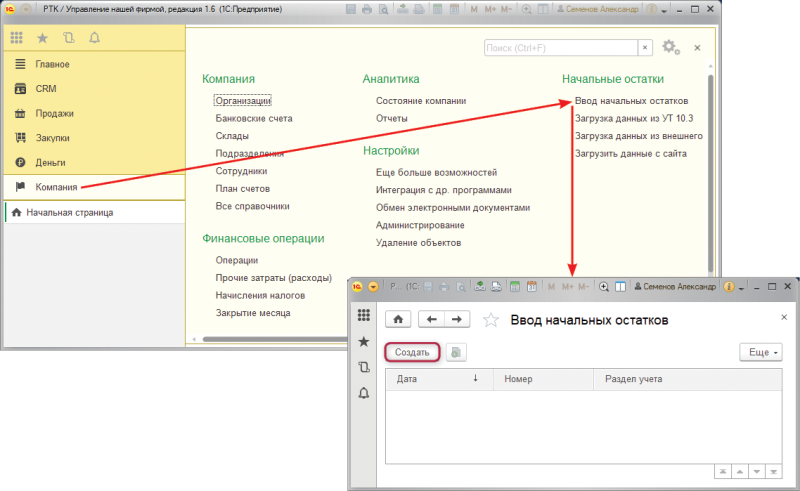Viewport: 800px width, 491px height.
Task: Open info icon in main window title bar
Action: click(x=651, y=9)
